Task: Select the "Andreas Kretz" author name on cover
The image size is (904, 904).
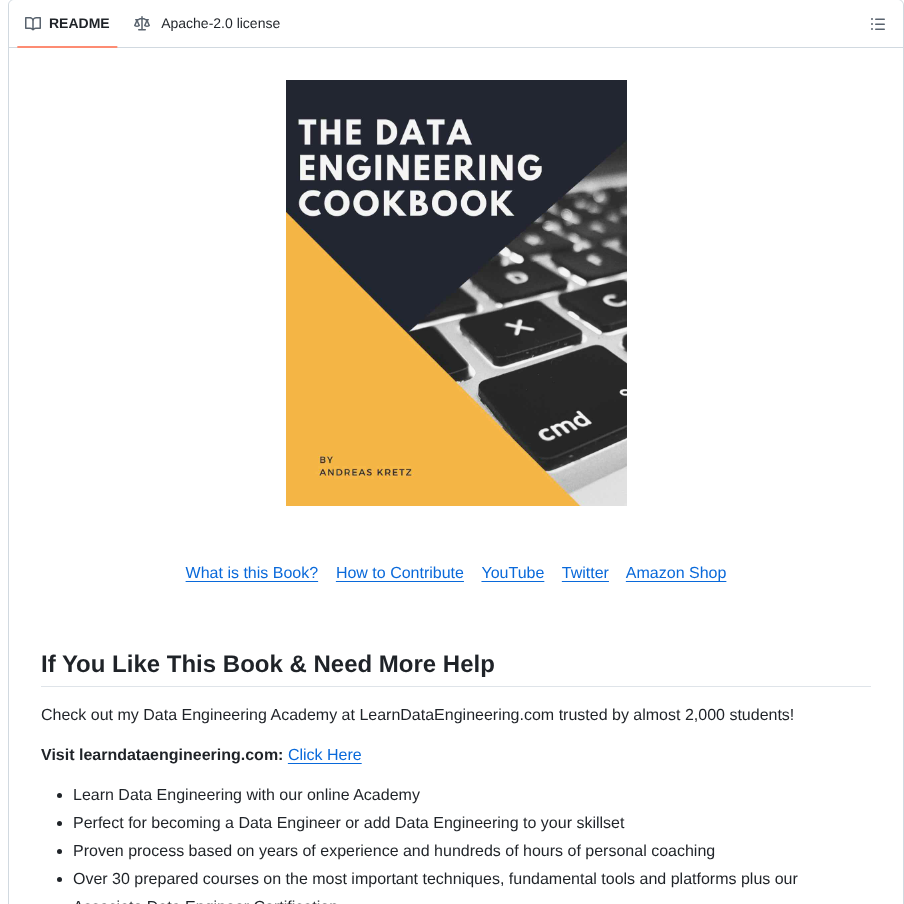Action: 365,472
